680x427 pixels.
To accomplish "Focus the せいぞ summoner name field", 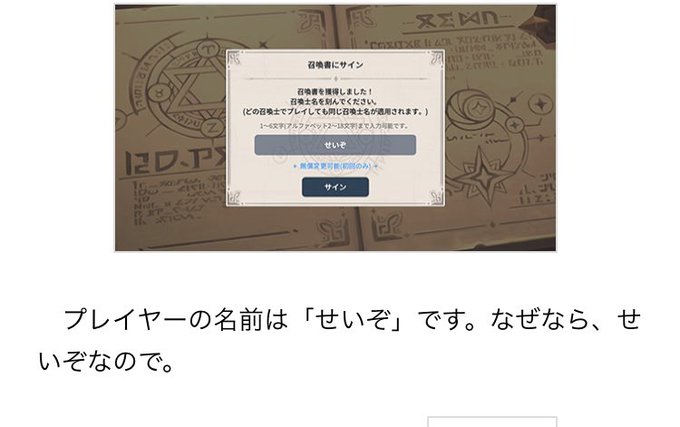I will [x=335, y=145].
